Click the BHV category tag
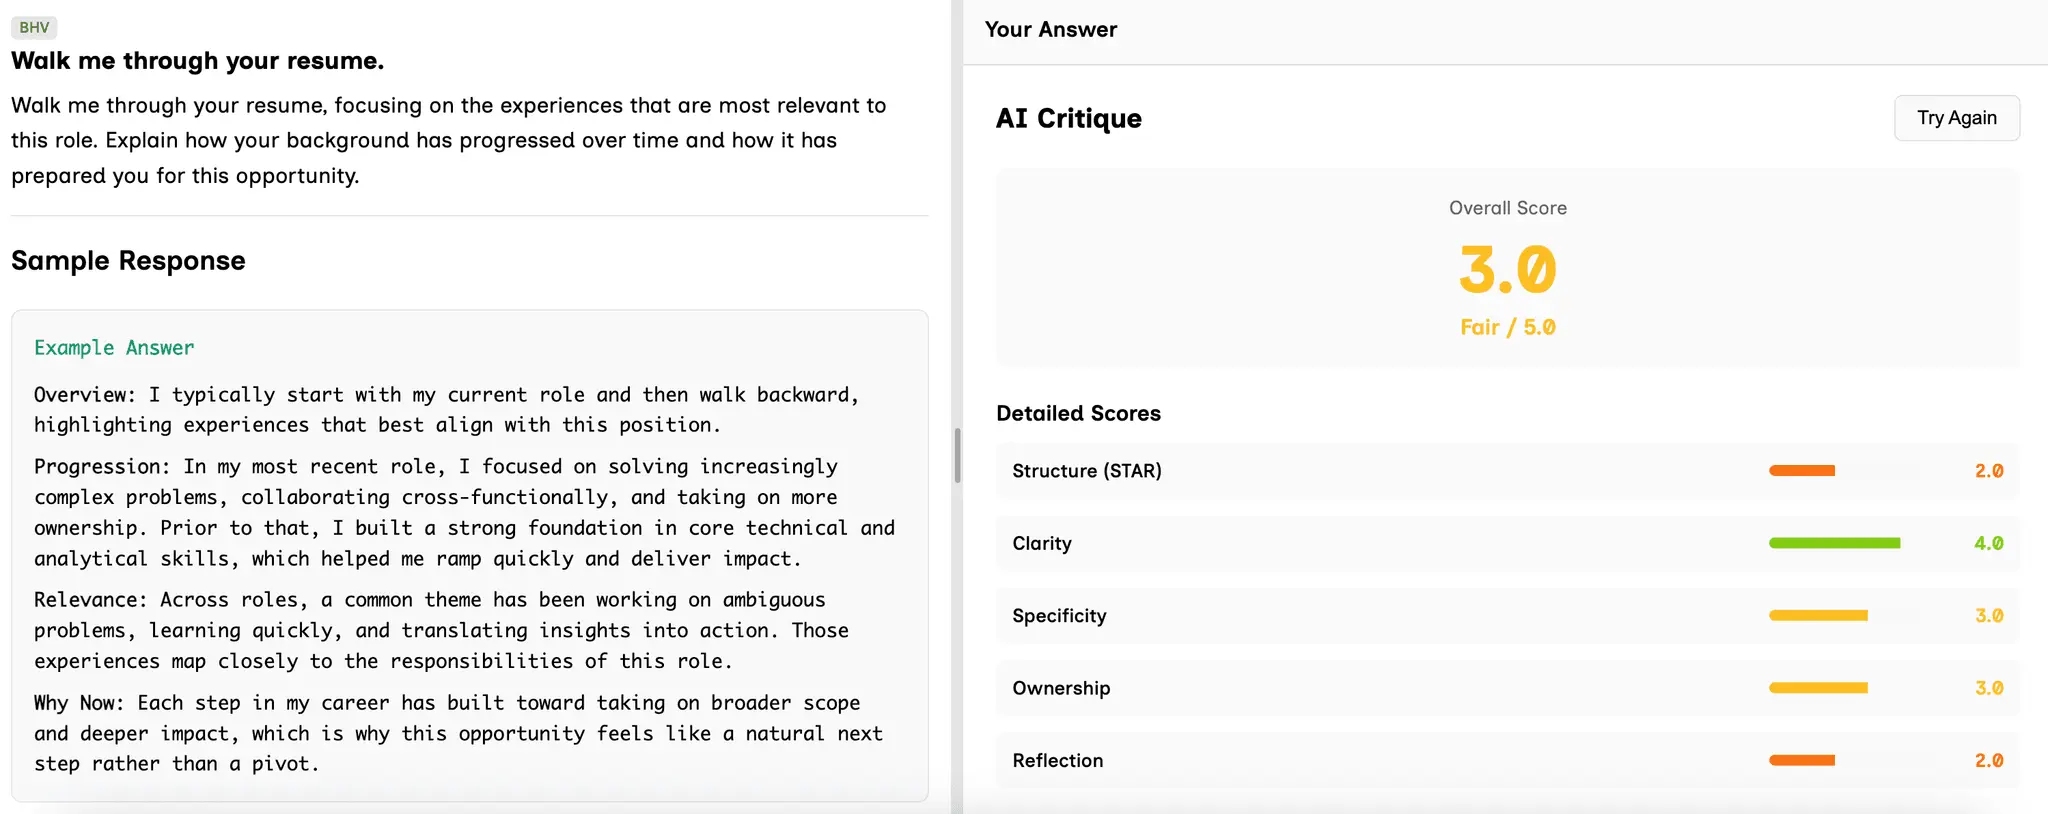 click(34, 27)
